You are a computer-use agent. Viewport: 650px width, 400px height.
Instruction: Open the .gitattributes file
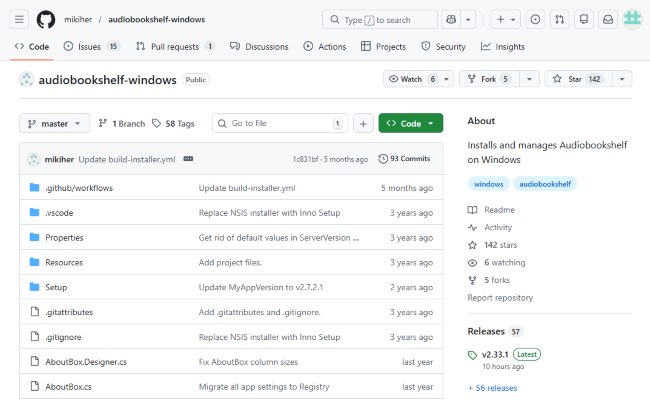pyautogui.click(x=69, y=313)
